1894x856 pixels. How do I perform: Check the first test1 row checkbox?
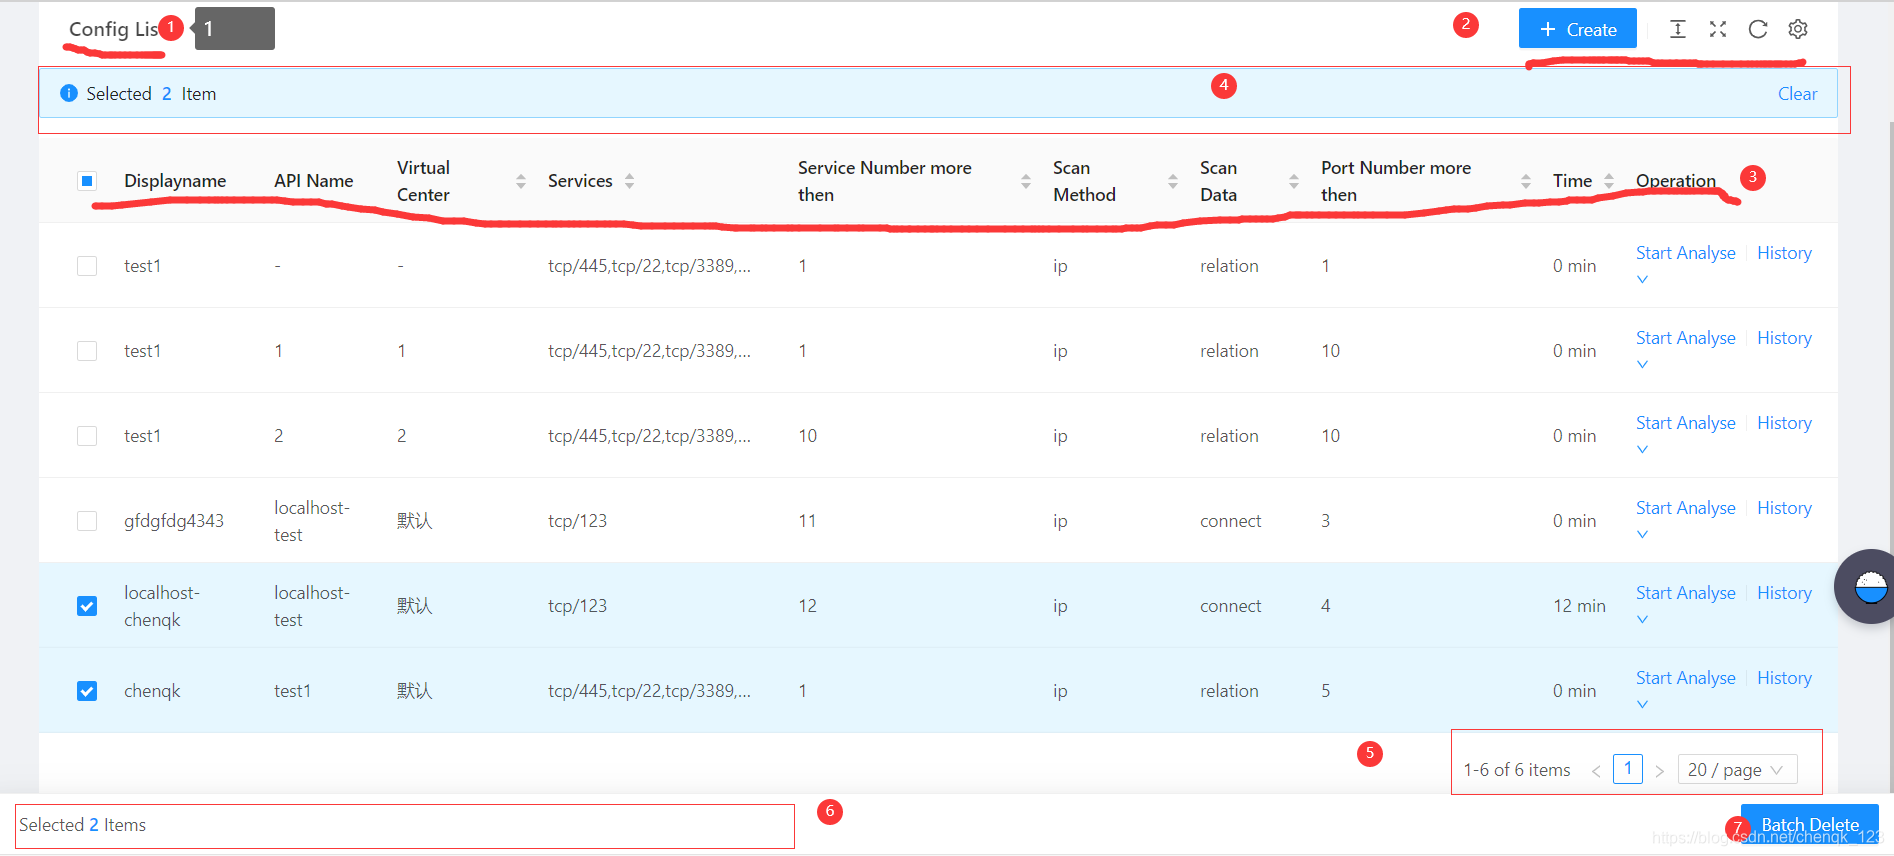[87, 266]
